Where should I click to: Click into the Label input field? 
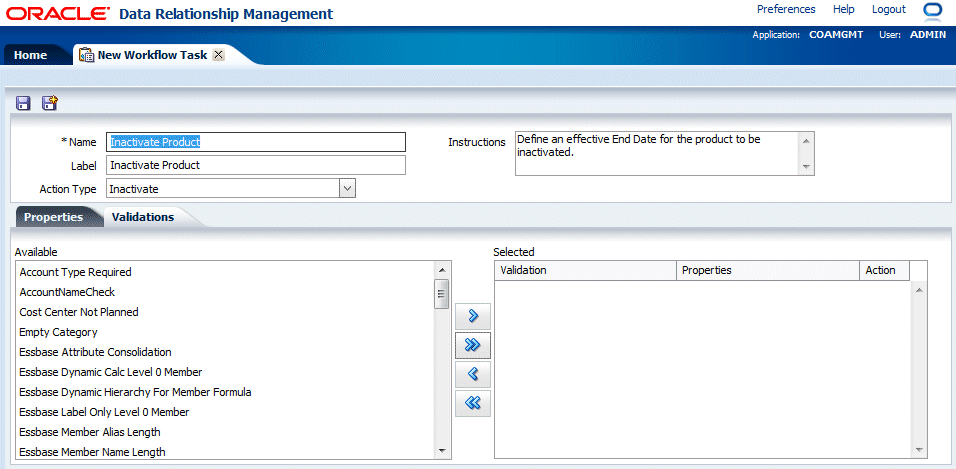pos(256,165)
